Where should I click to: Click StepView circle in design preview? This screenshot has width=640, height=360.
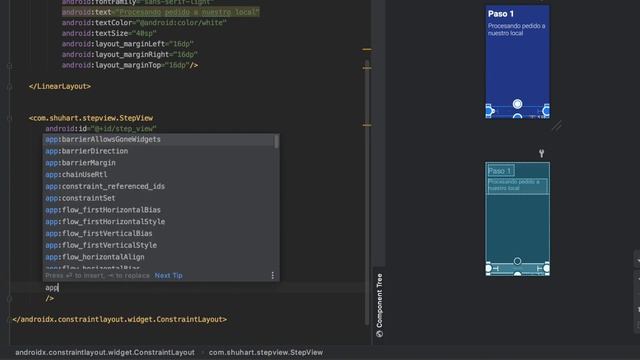[x=517, y=104]
